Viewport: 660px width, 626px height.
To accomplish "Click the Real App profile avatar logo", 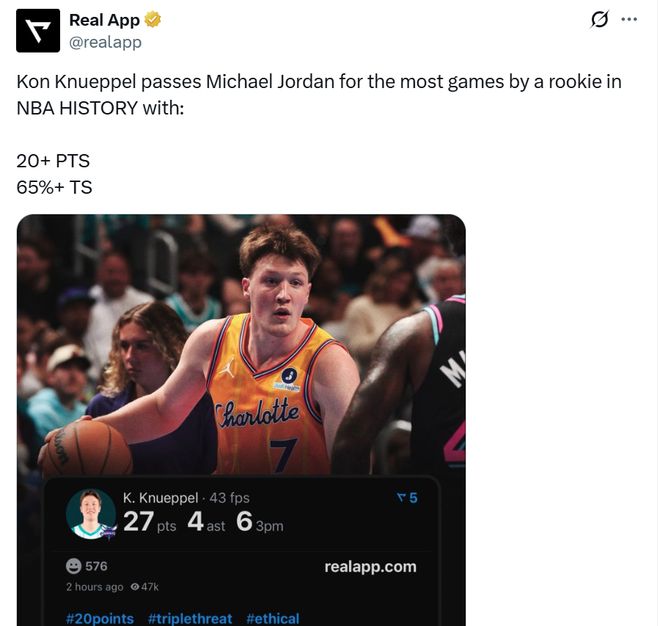I will tap(38, 31).
